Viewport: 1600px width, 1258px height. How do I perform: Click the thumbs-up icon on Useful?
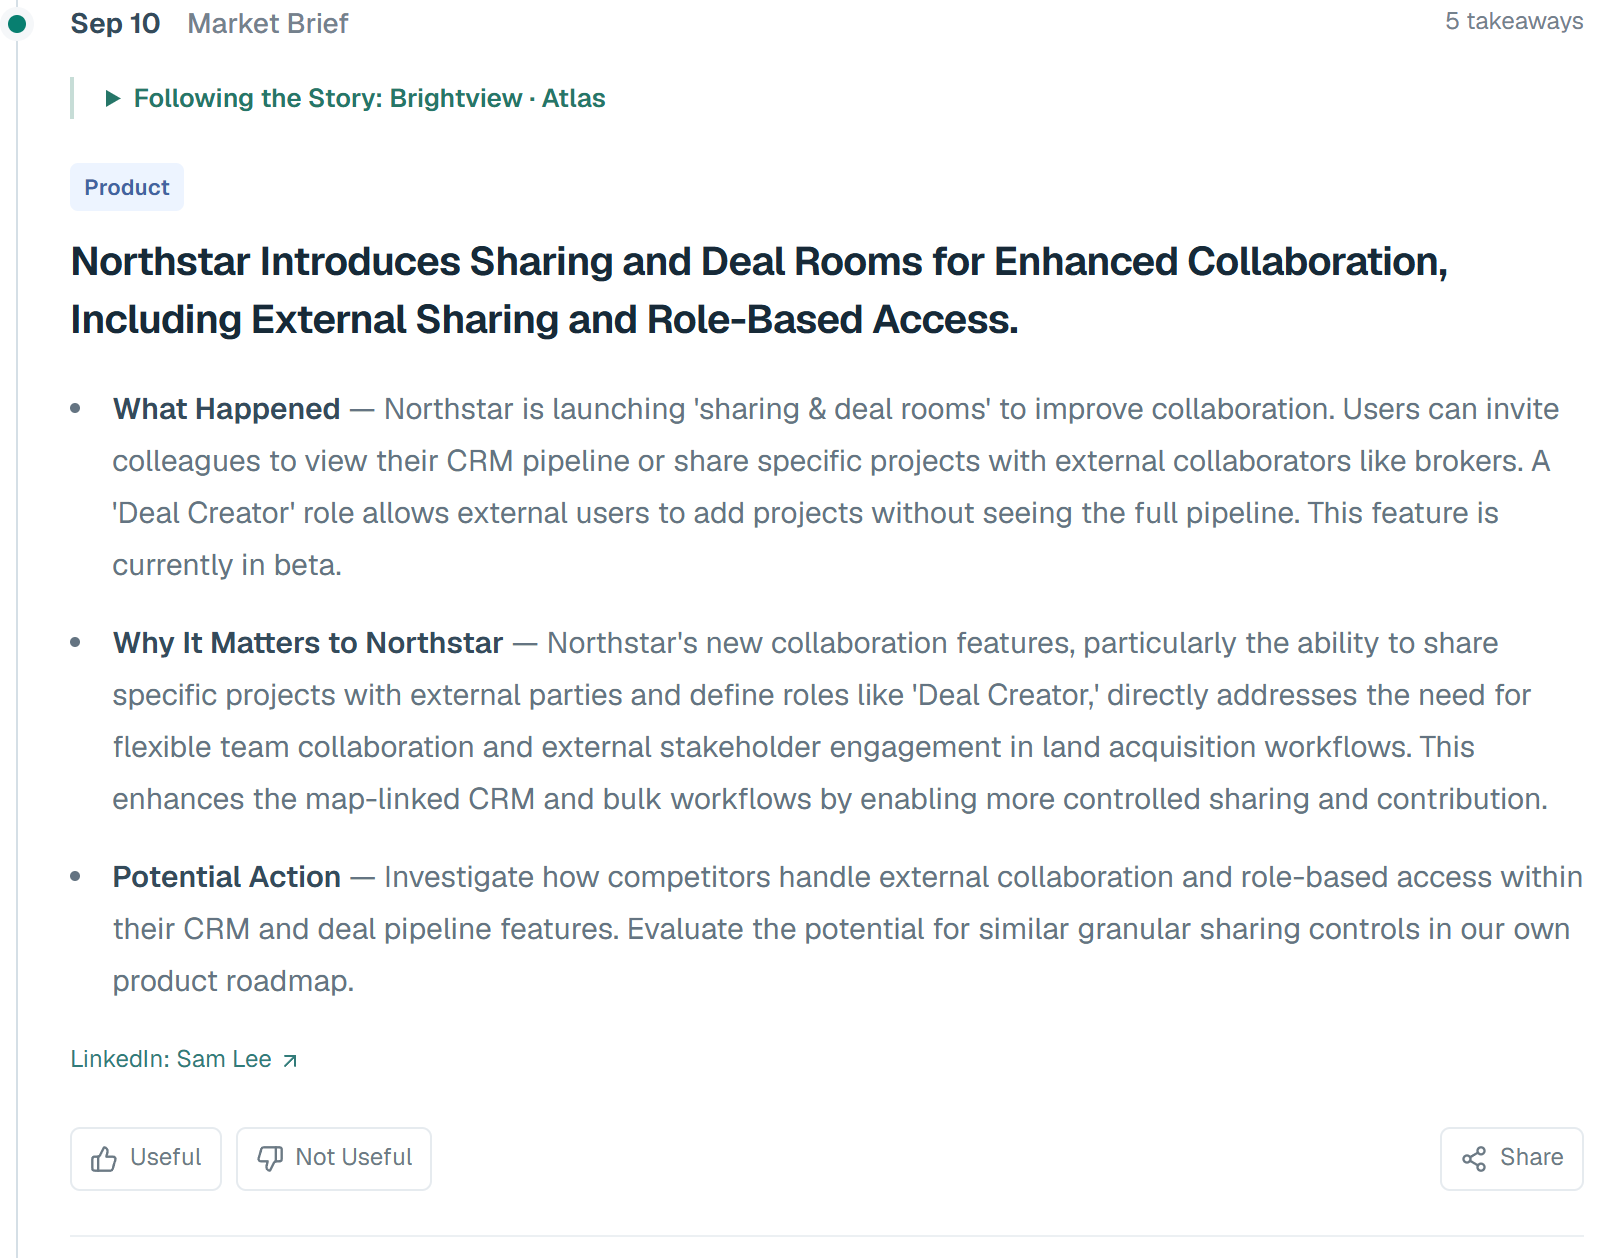coord(104,1159)
